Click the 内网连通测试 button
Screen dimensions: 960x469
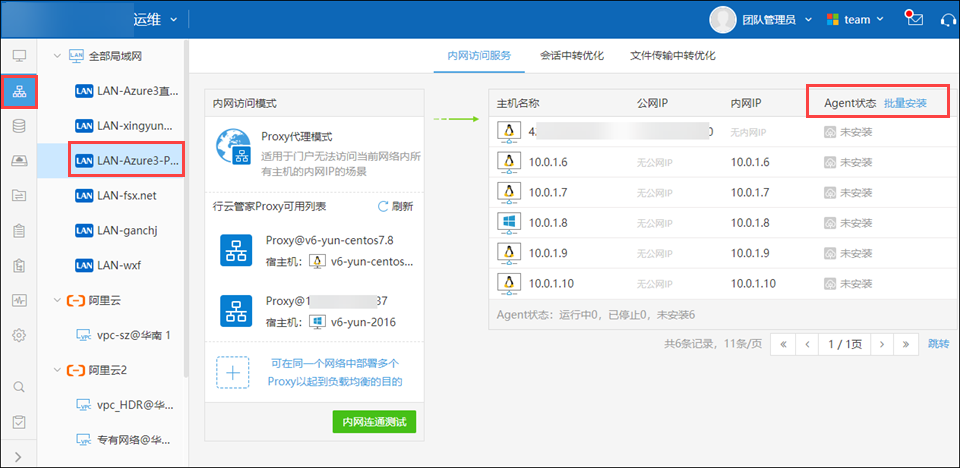tap(374, 423)
